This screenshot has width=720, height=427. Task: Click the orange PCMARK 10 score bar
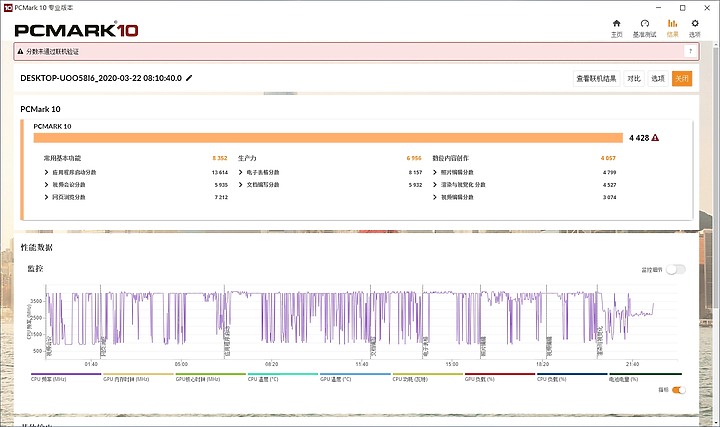click(328, 138)
